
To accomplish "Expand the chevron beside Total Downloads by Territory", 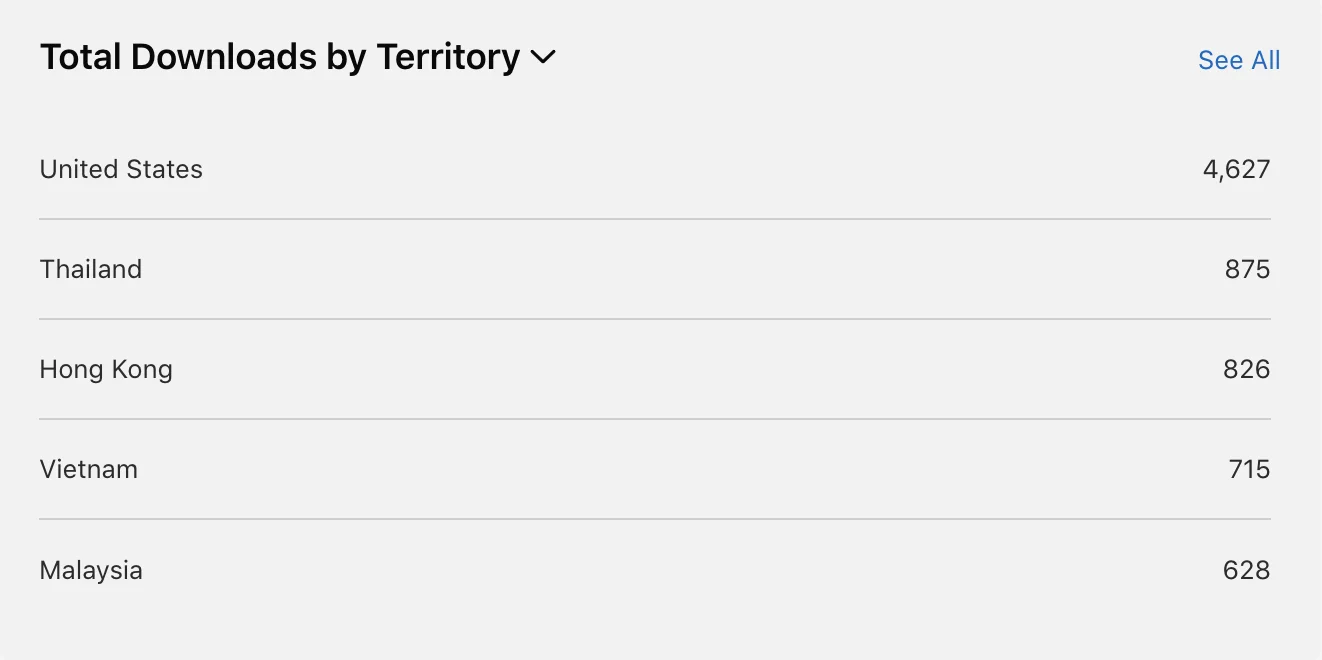I will coord(543,58).
